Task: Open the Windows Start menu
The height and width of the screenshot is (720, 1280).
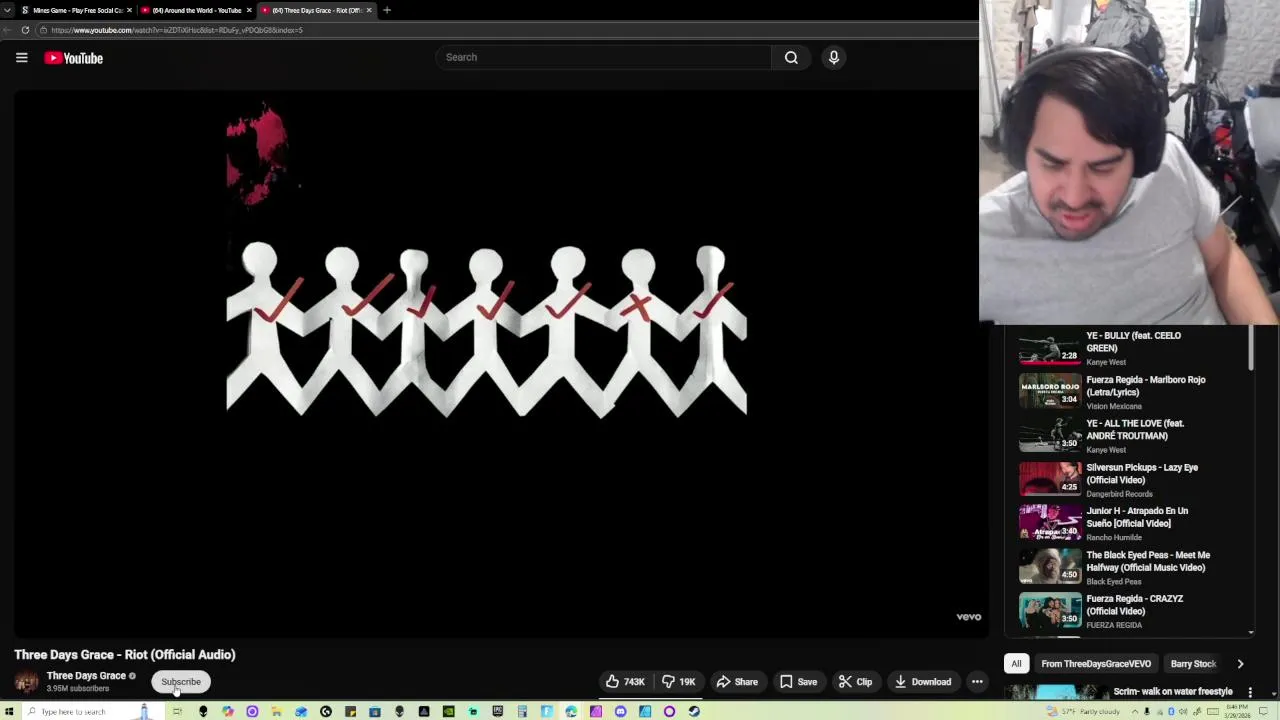Action: [9, 712]
